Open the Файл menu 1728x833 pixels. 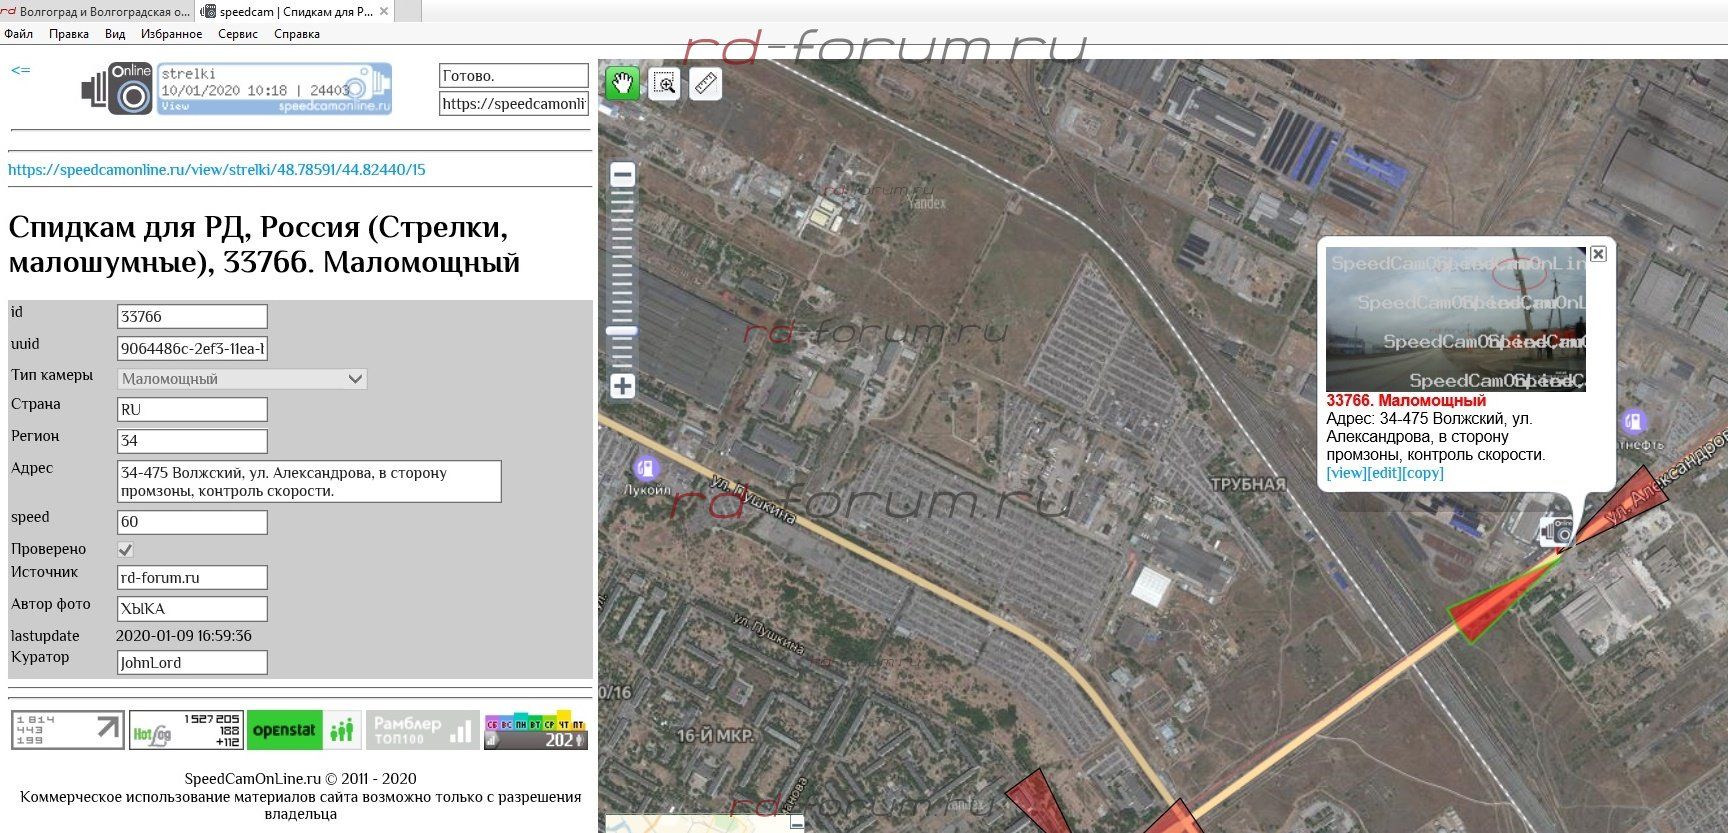click(19, 34)
